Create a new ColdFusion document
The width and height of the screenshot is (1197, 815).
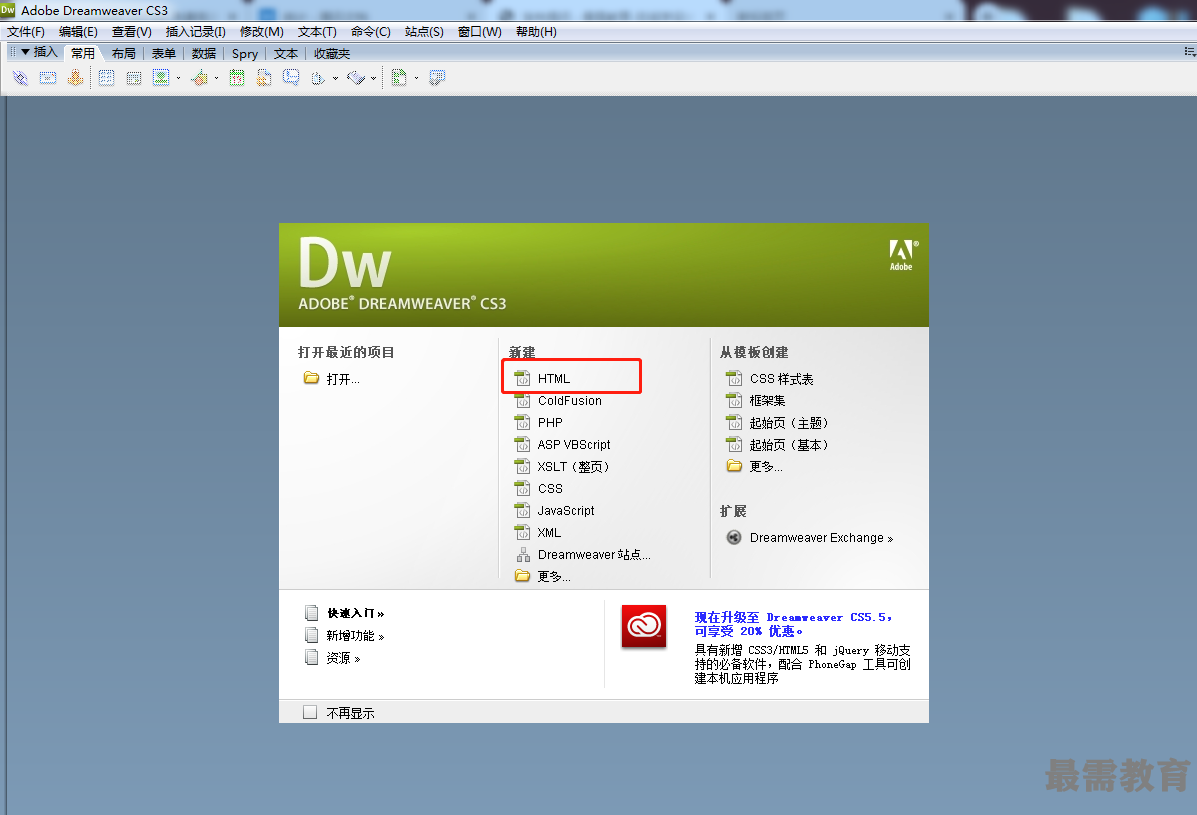(x=569, y=401)
